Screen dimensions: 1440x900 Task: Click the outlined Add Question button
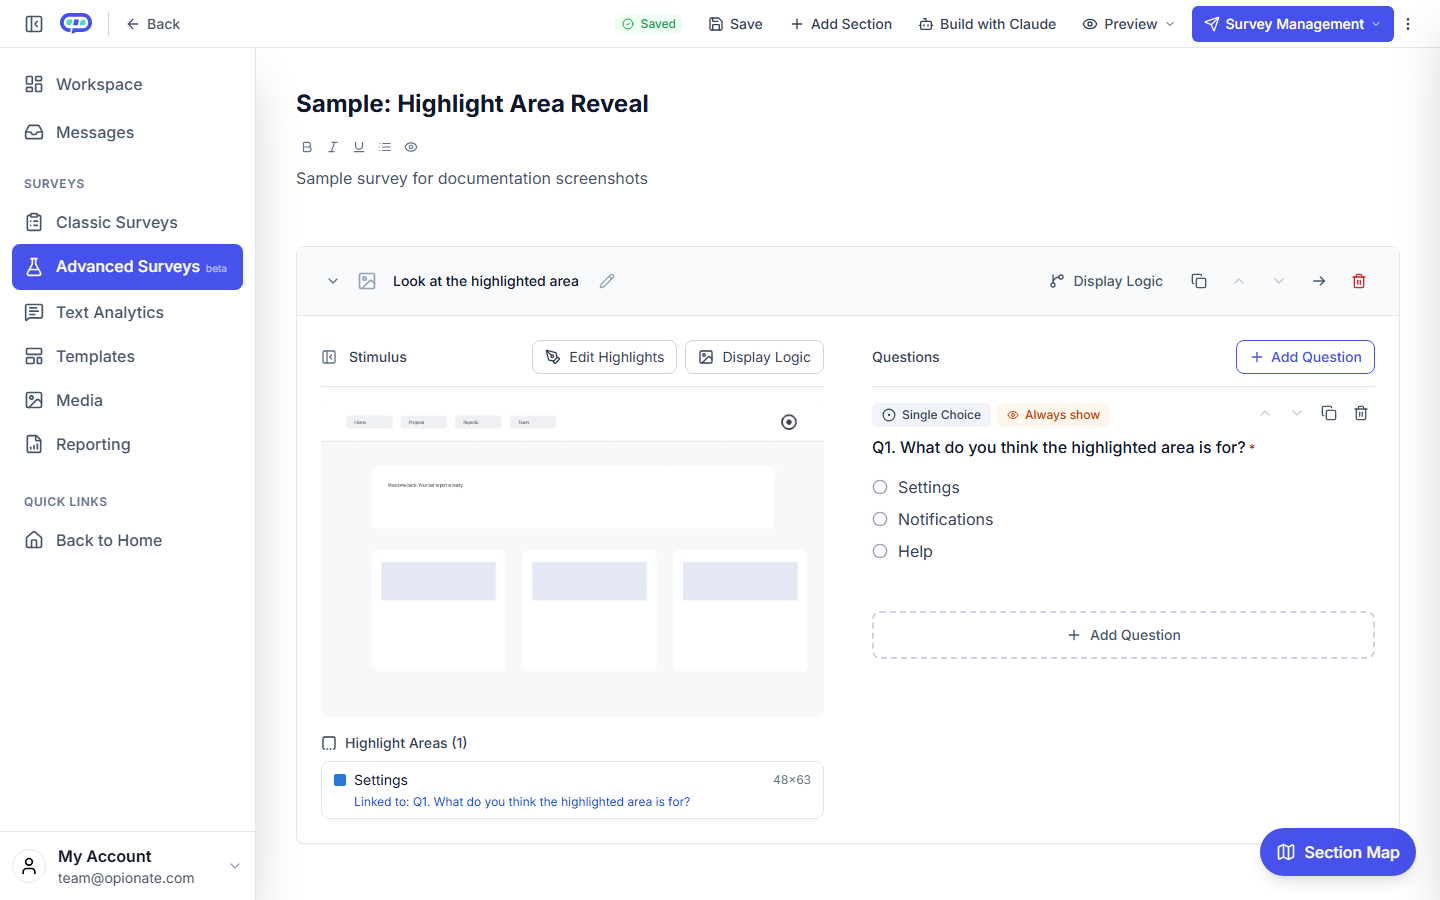point(1305,357)
